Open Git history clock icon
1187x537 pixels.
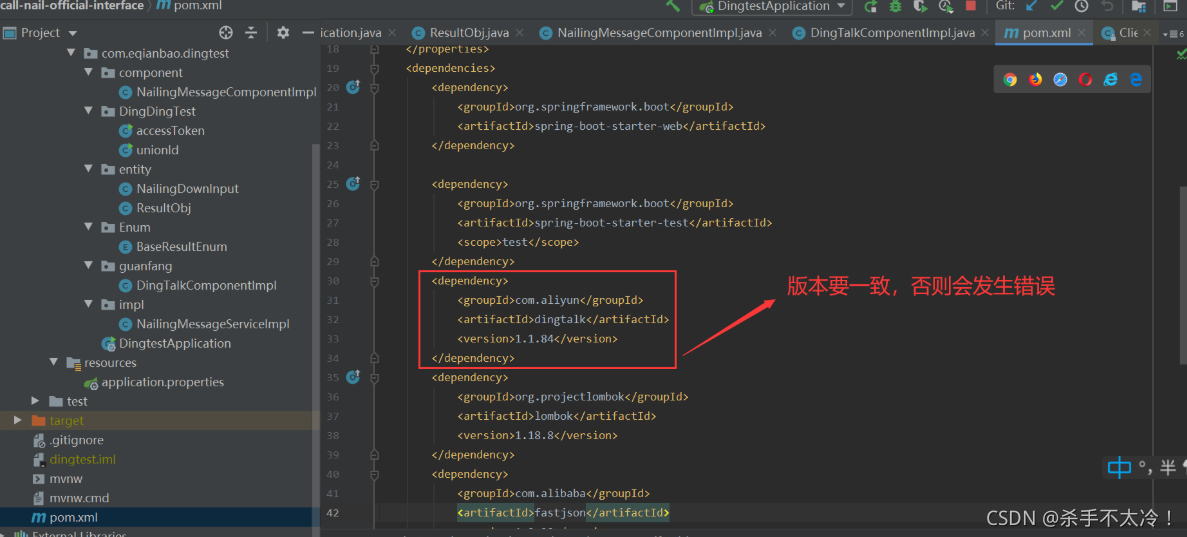pos(1082,6)
